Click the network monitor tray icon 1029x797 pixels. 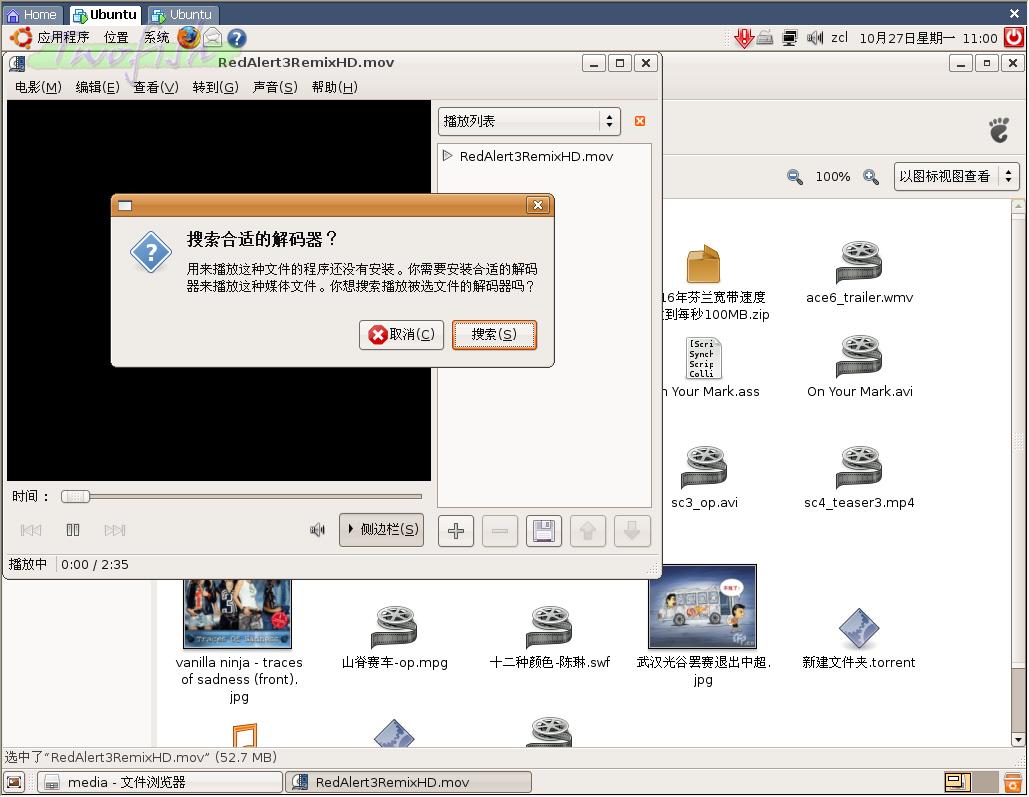(x=790, y=38)
